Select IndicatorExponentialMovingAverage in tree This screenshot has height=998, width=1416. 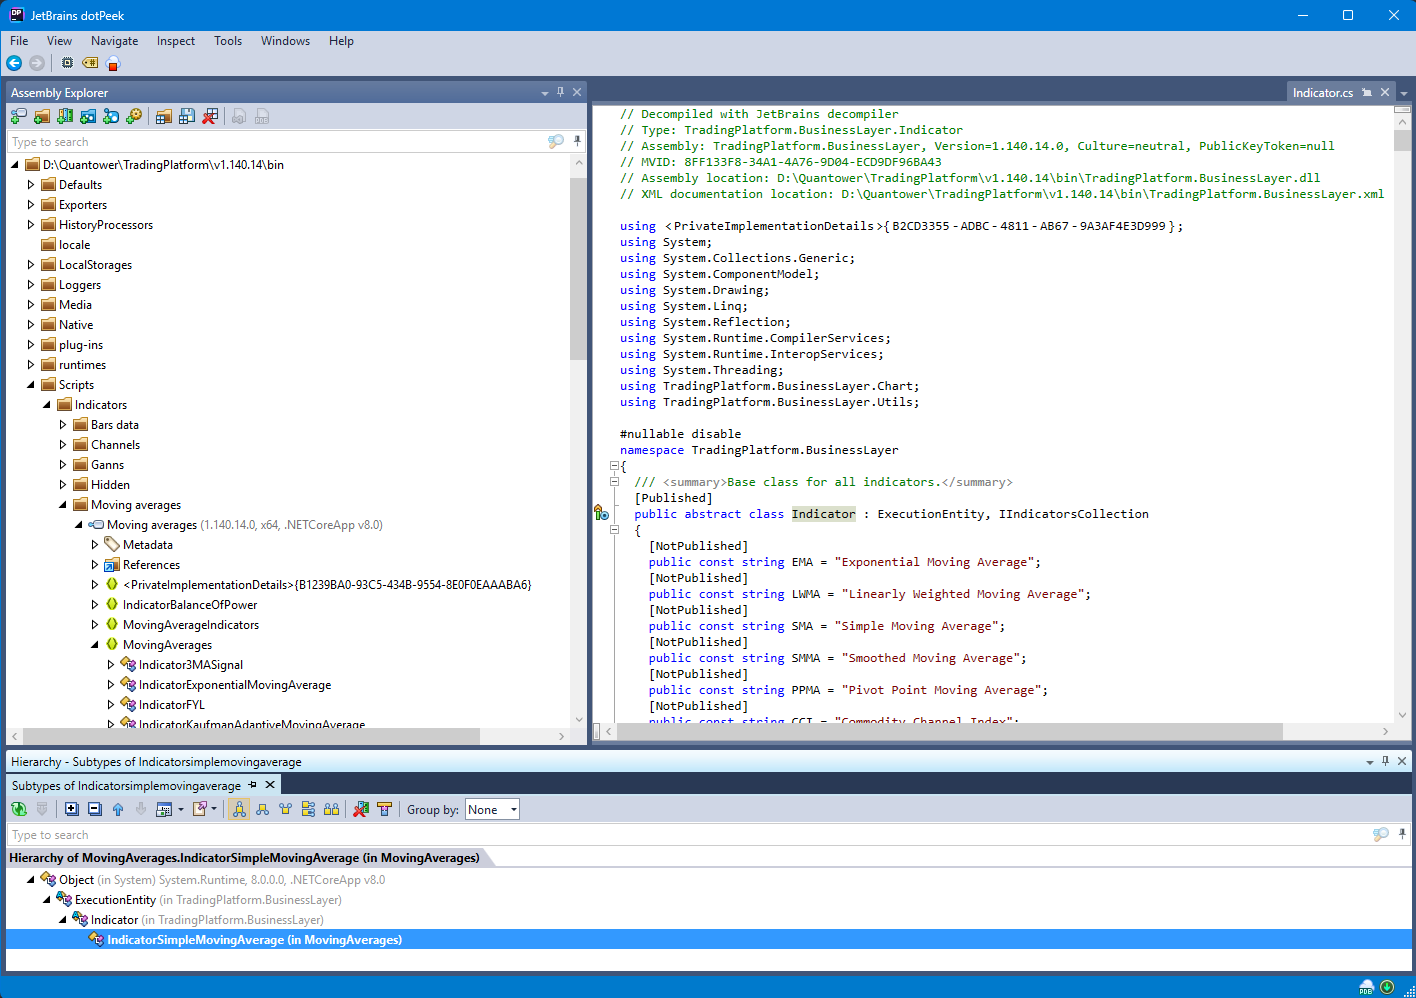pos(235,685)
